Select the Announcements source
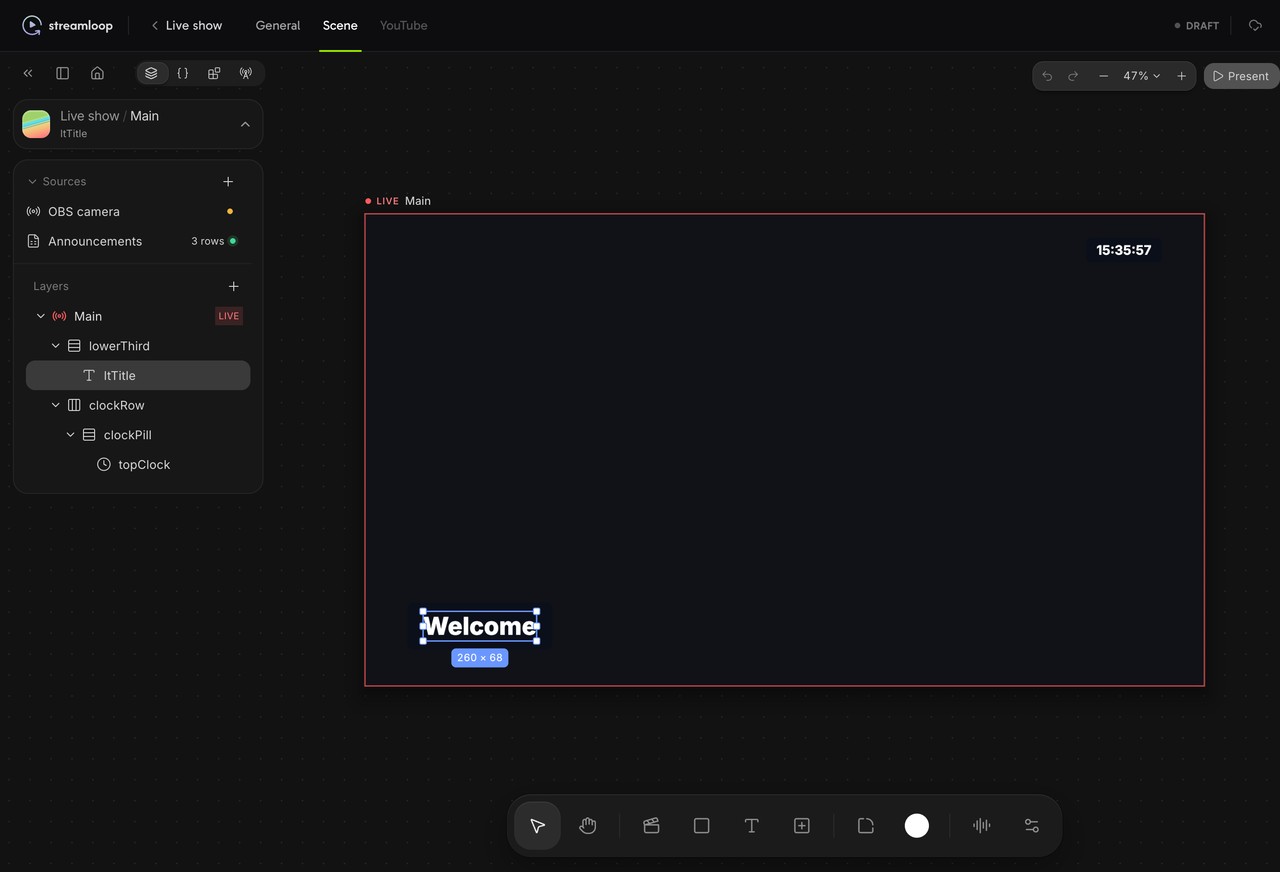The height and width of the screenshot is (872, 1280). pyautogui.click(x=138, y=241)
